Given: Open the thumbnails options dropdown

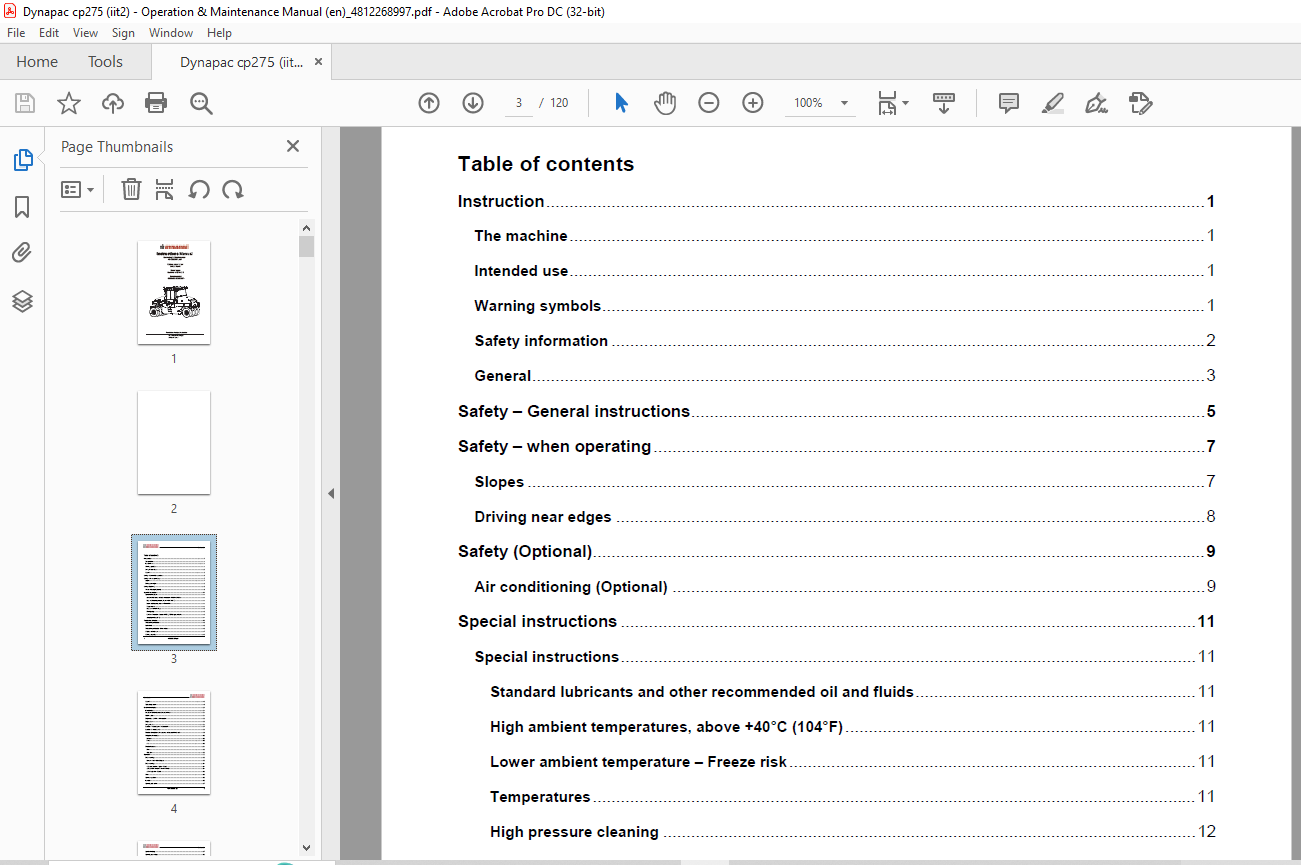Looking at the screenshot, I should (x=77, y=189).
